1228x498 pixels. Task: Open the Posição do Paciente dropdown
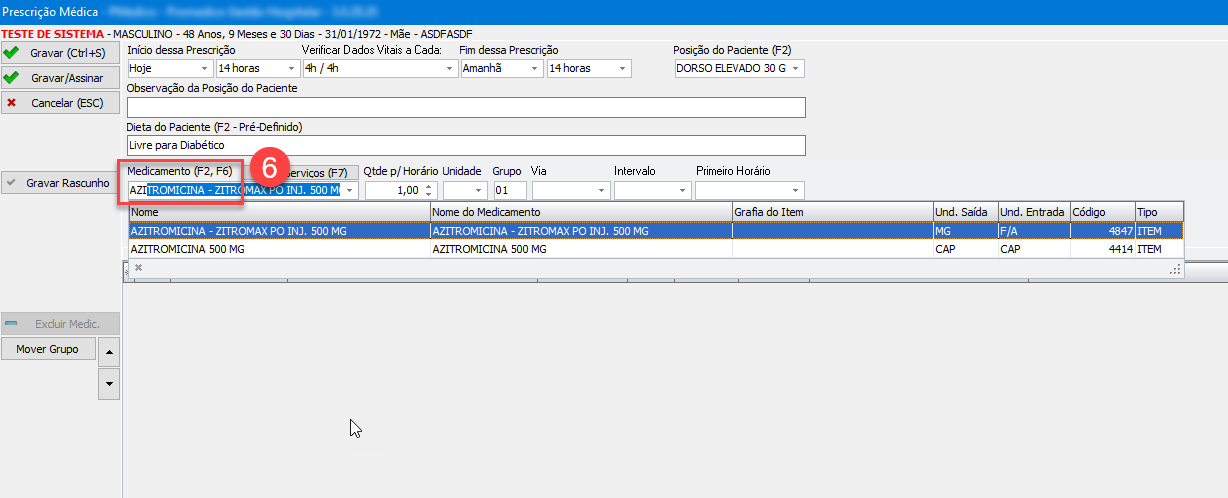(796, 68)
